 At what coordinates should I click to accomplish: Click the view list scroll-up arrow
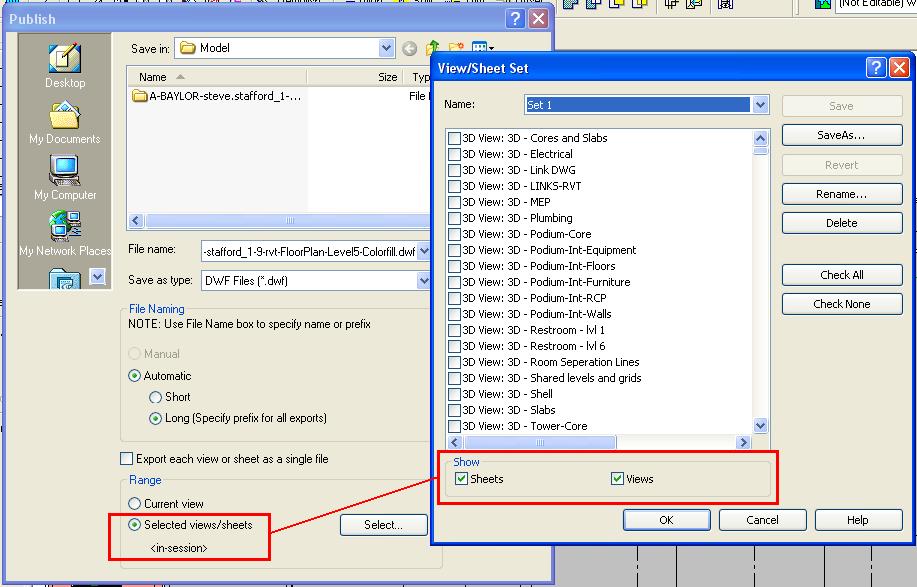pos(760,138)
